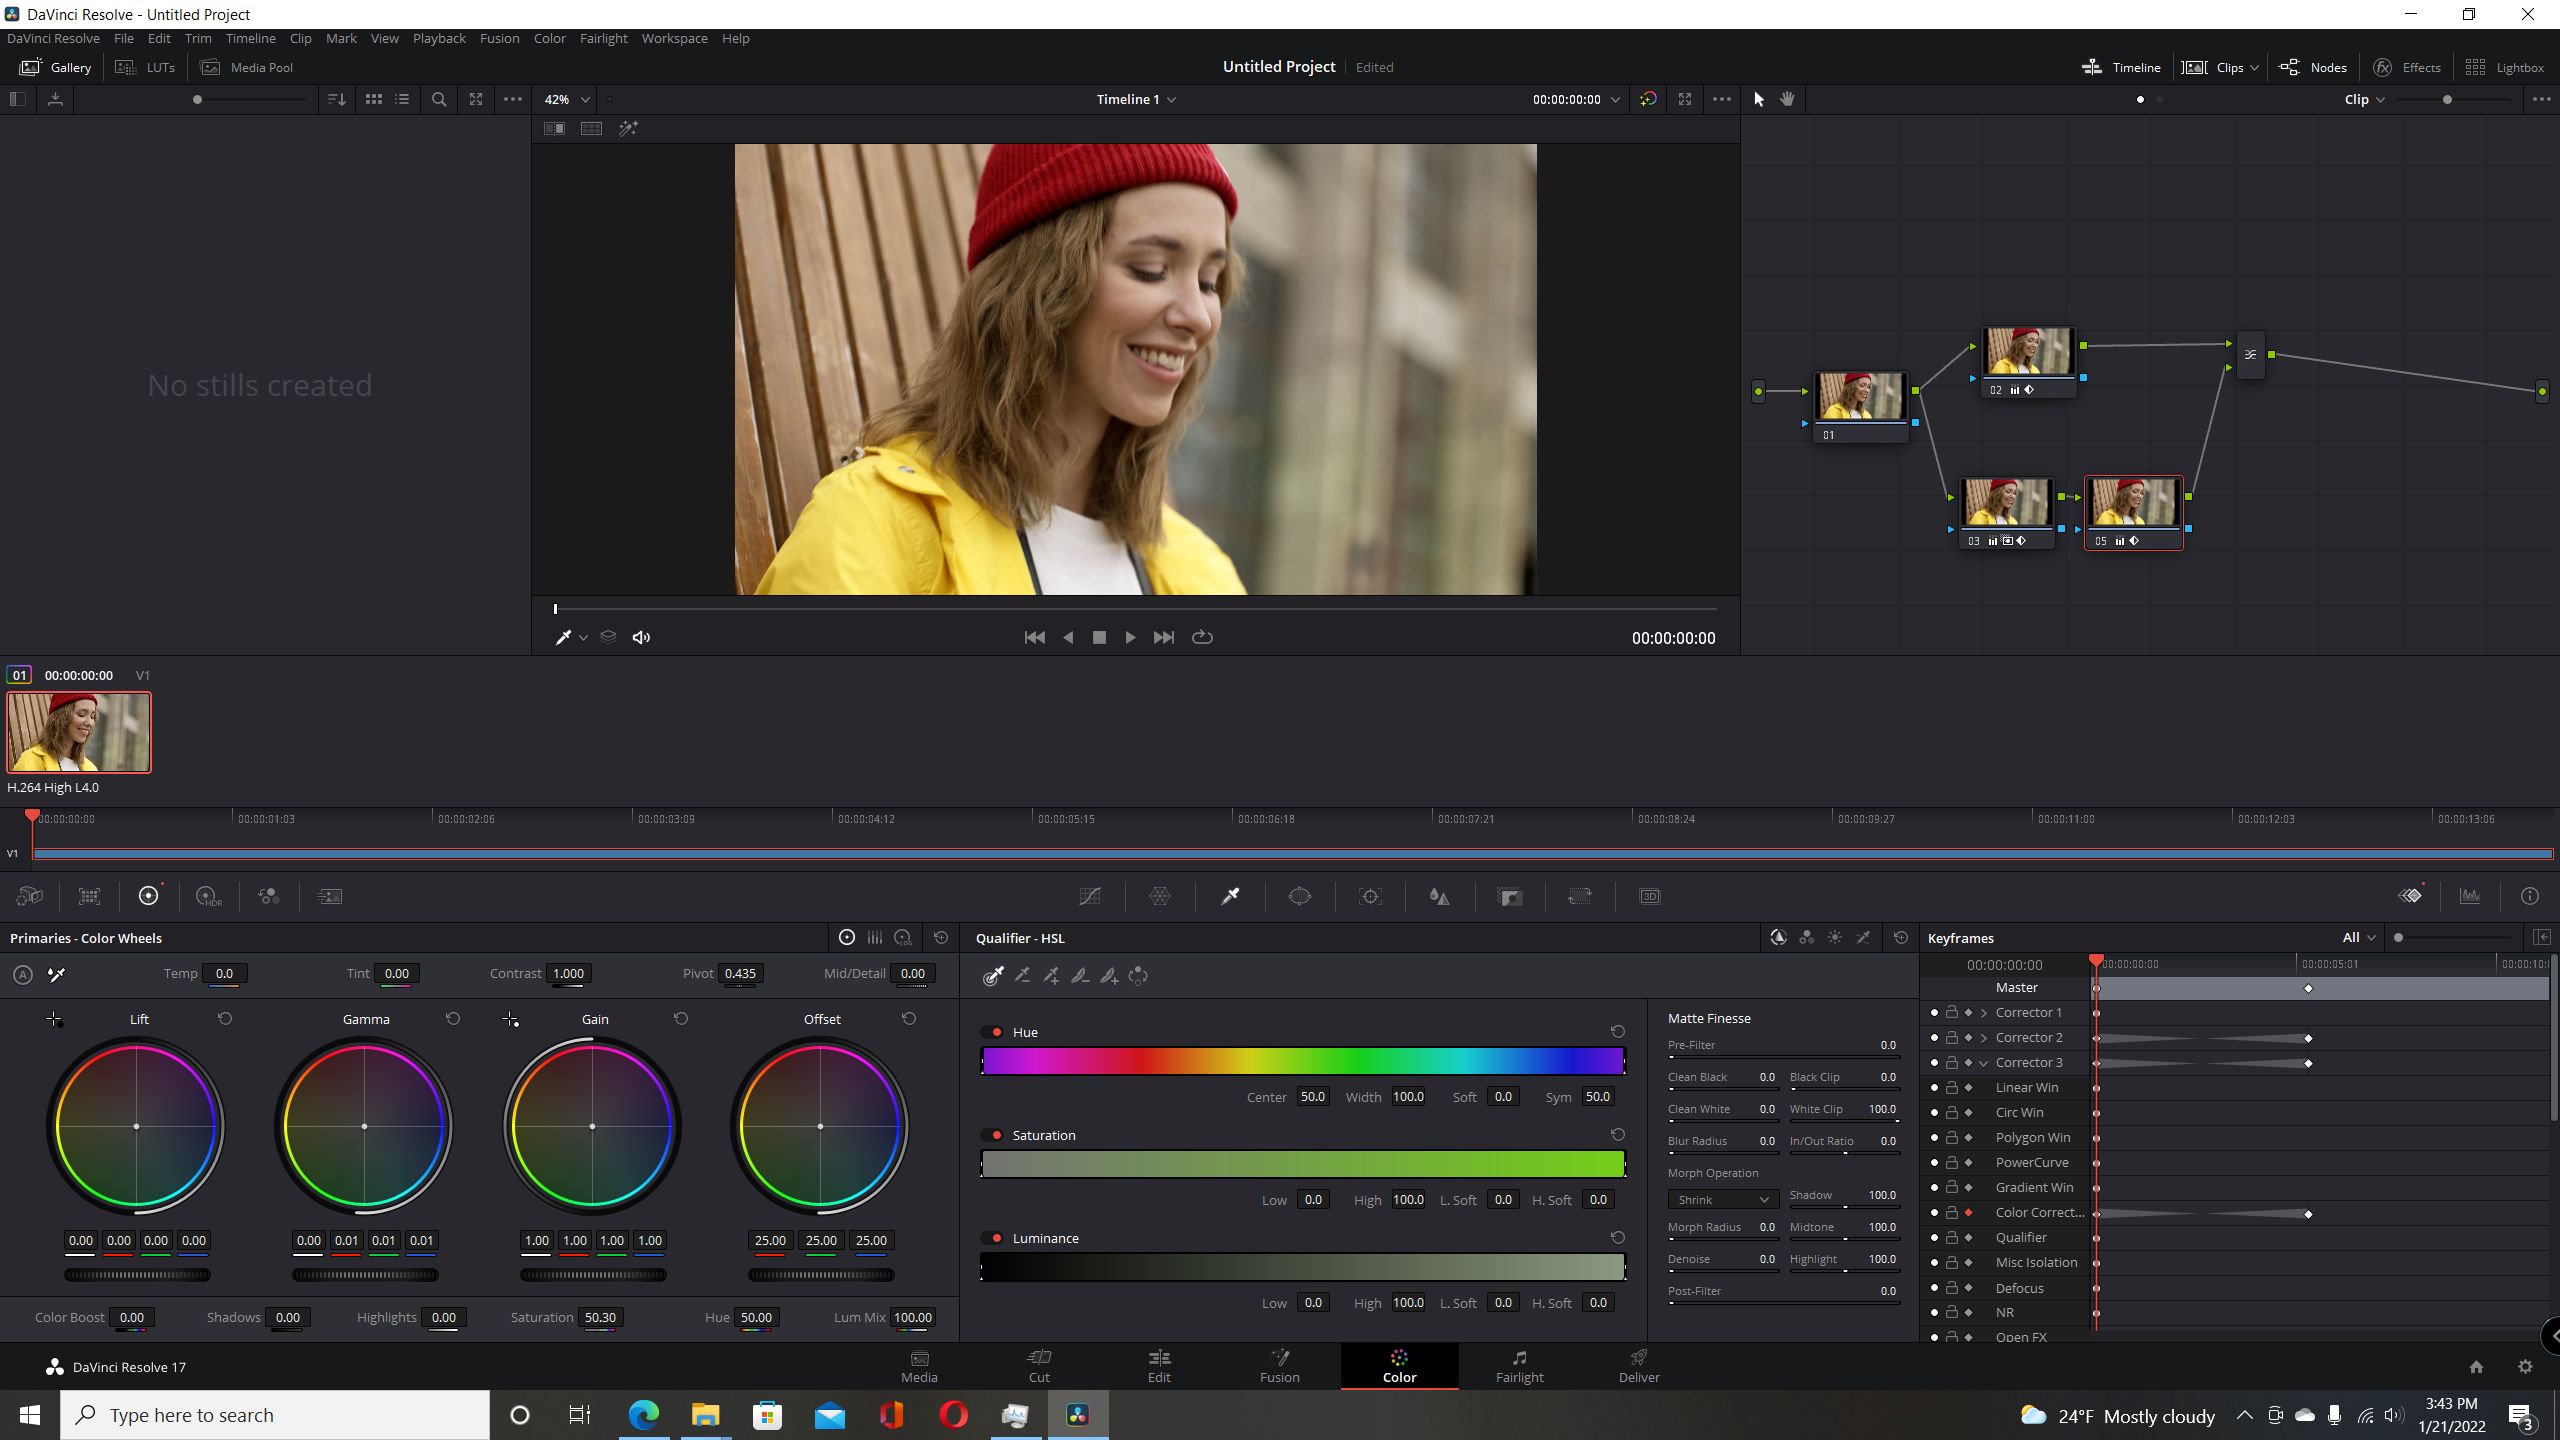Open the LUTs browser button
The image size is (2560, 1440).
[x=145, y=67]
